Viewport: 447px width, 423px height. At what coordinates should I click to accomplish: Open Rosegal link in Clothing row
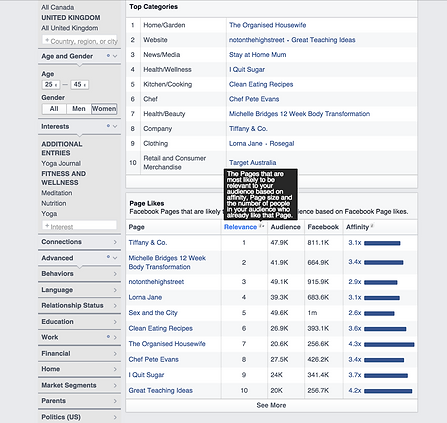point(282,144)
